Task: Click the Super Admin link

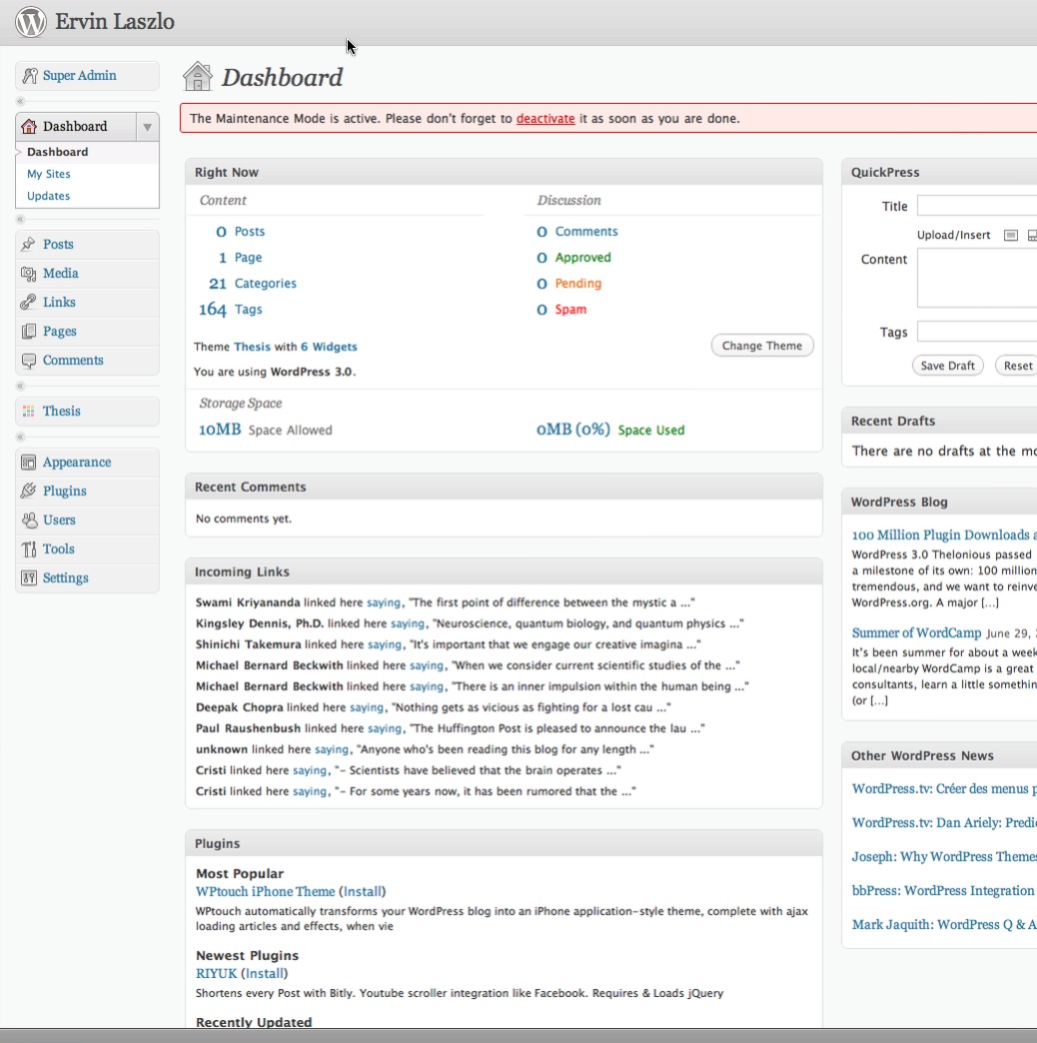Action: [x=79, y=75]
